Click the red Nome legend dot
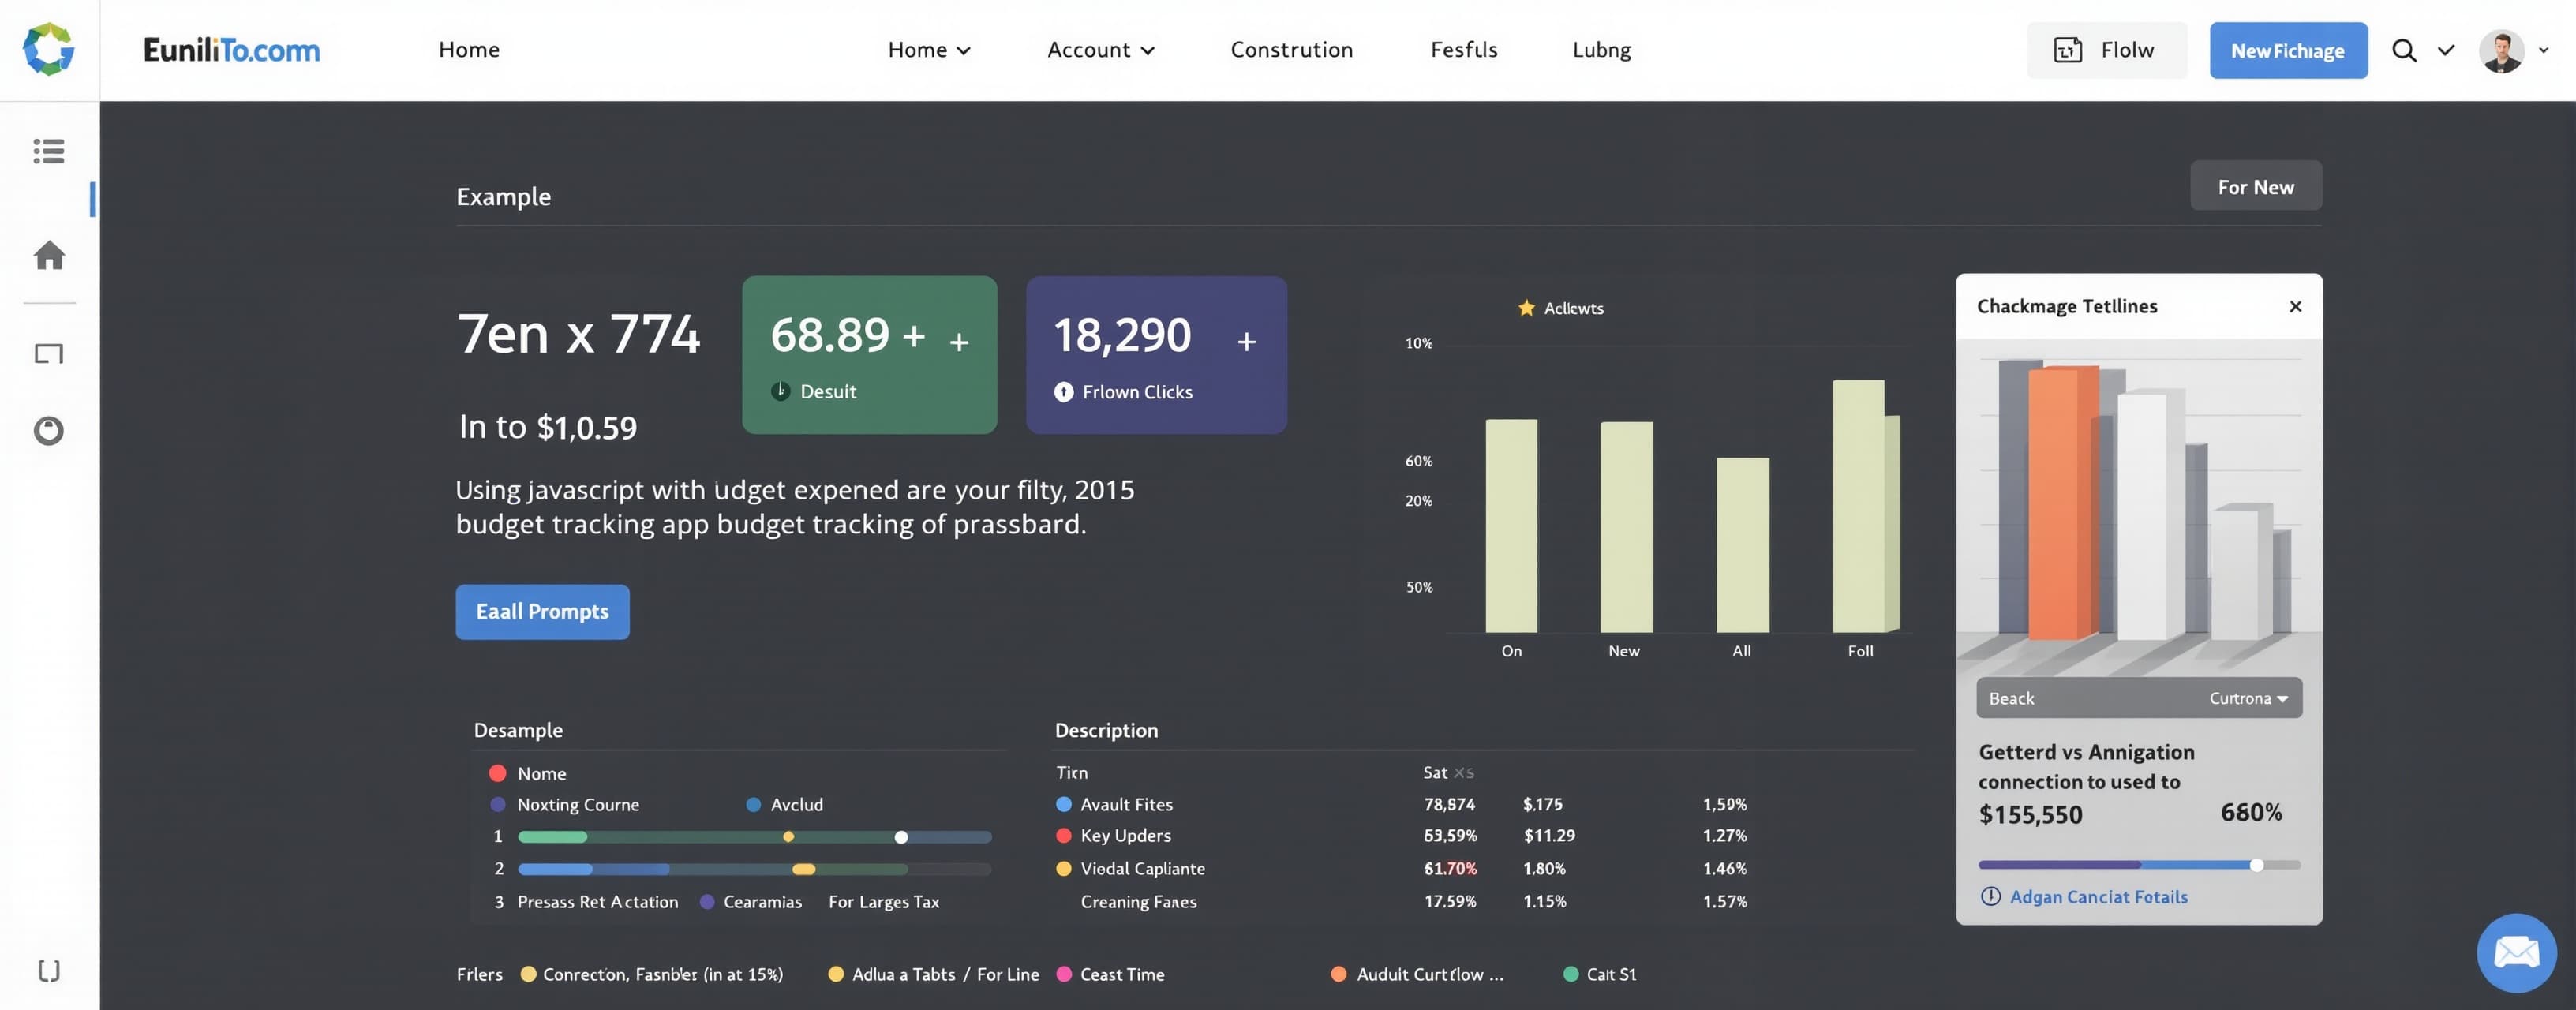 tap(497, 773)
